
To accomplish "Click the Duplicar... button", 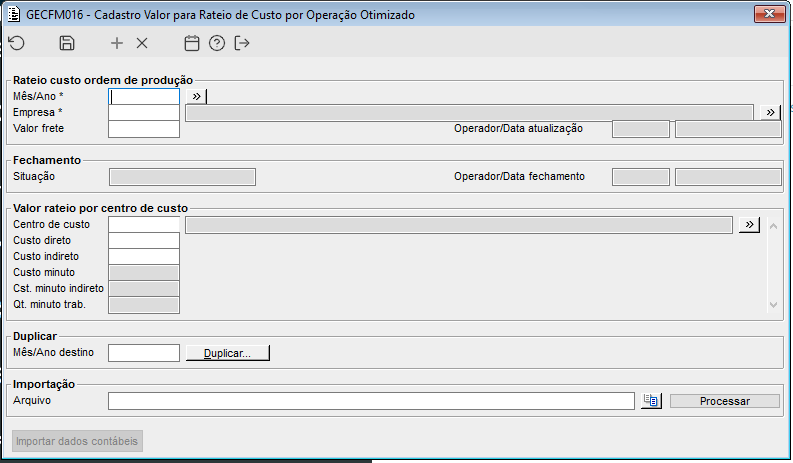I will [x=228, y=353].
